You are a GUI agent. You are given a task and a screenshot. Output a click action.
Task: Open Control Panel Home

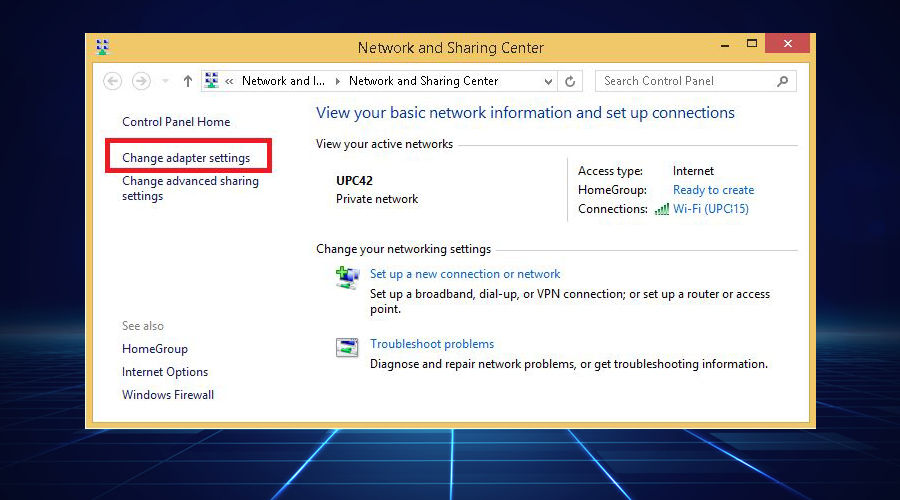tap(176, 122)
